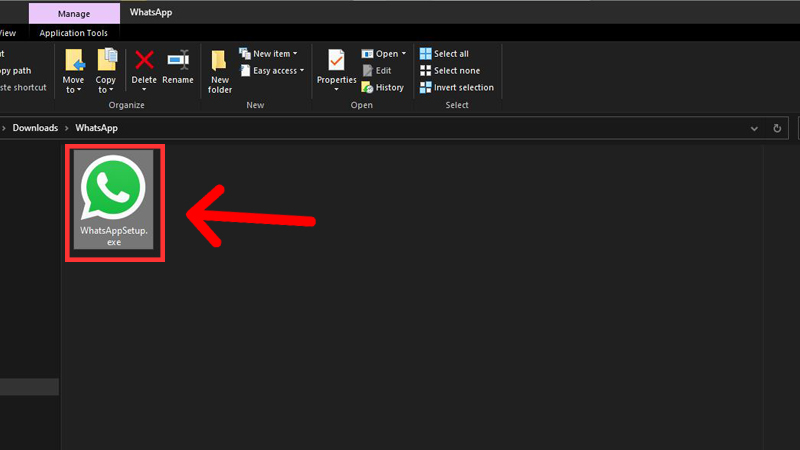Click Select all

pos(444,54)
